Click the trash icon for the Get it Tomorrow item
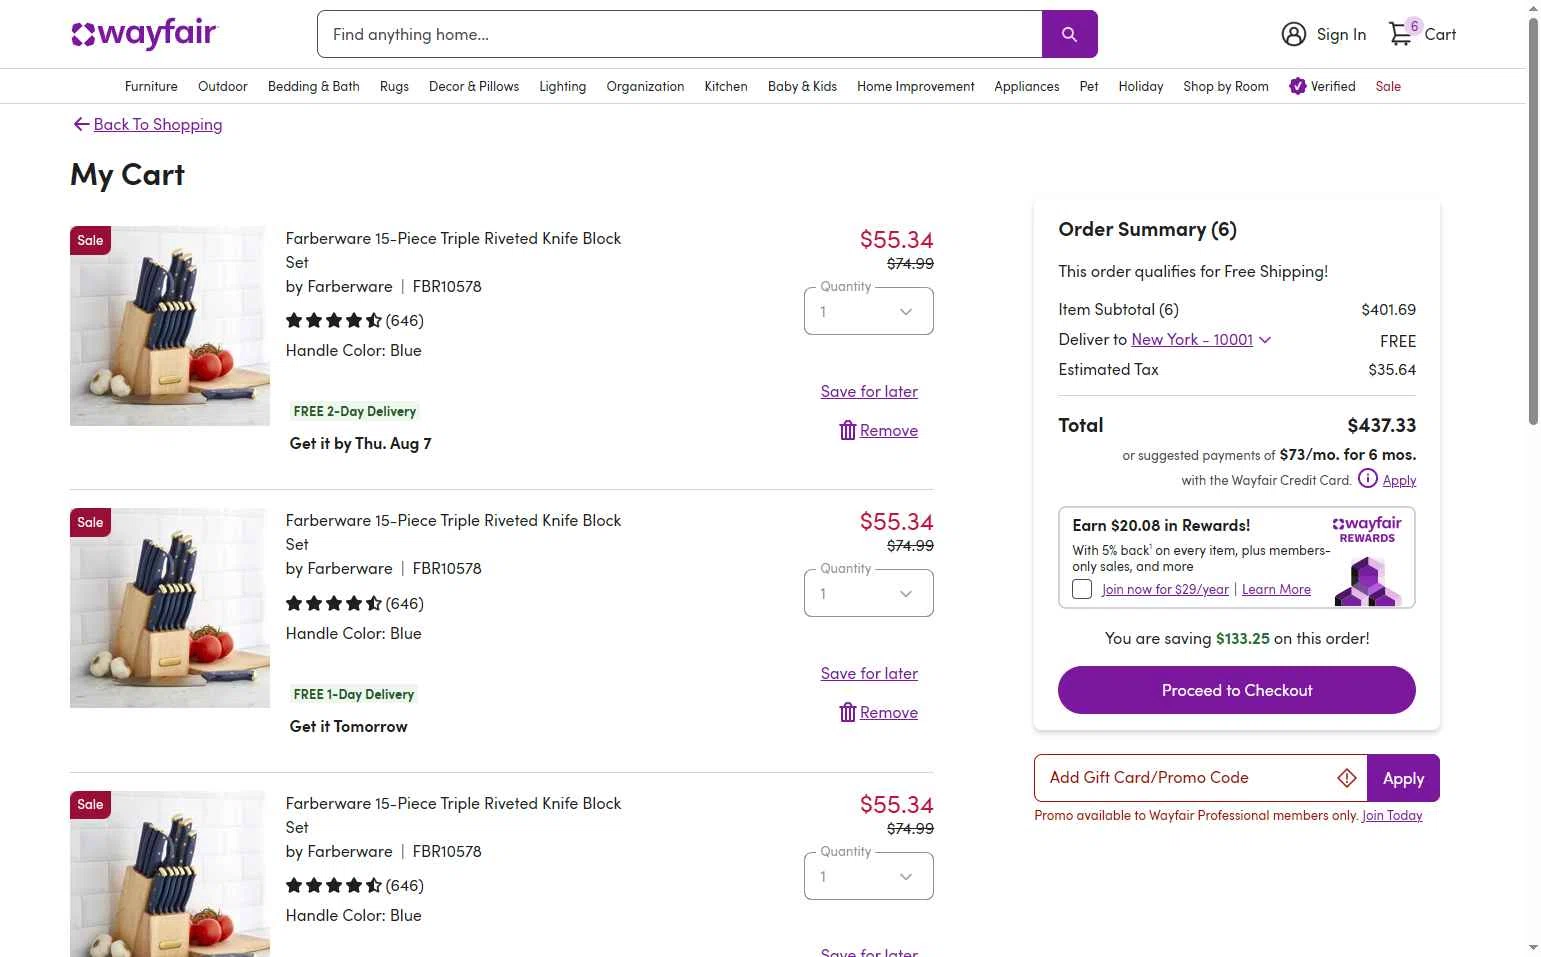1541x957 pixels. 847,712
